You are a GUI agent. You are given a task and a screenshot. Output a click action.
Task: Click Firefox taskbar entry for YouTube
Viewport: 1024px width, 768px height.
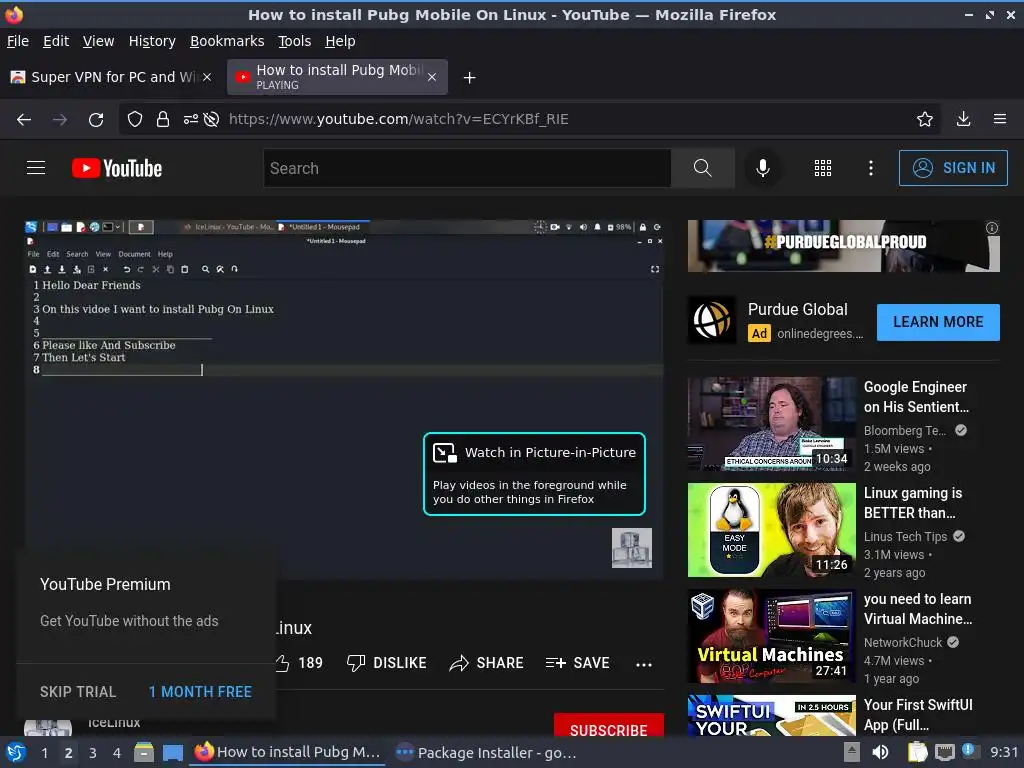click(x=288, y=752)
